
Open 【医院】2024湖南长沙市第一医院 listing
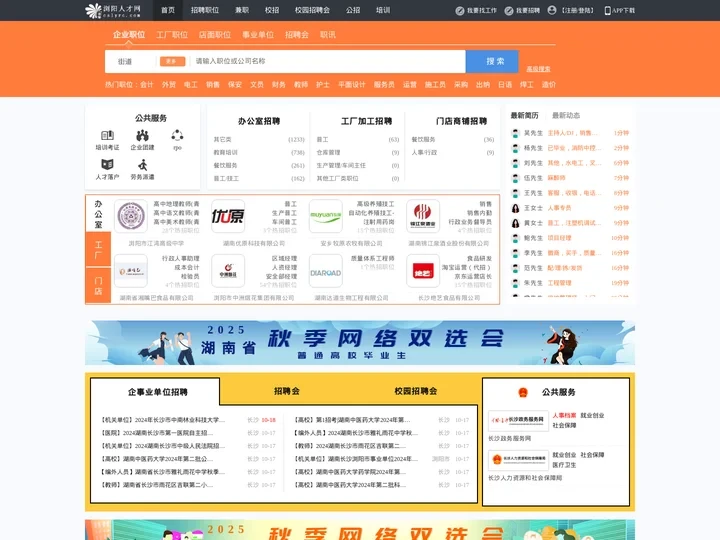point(157,433)
